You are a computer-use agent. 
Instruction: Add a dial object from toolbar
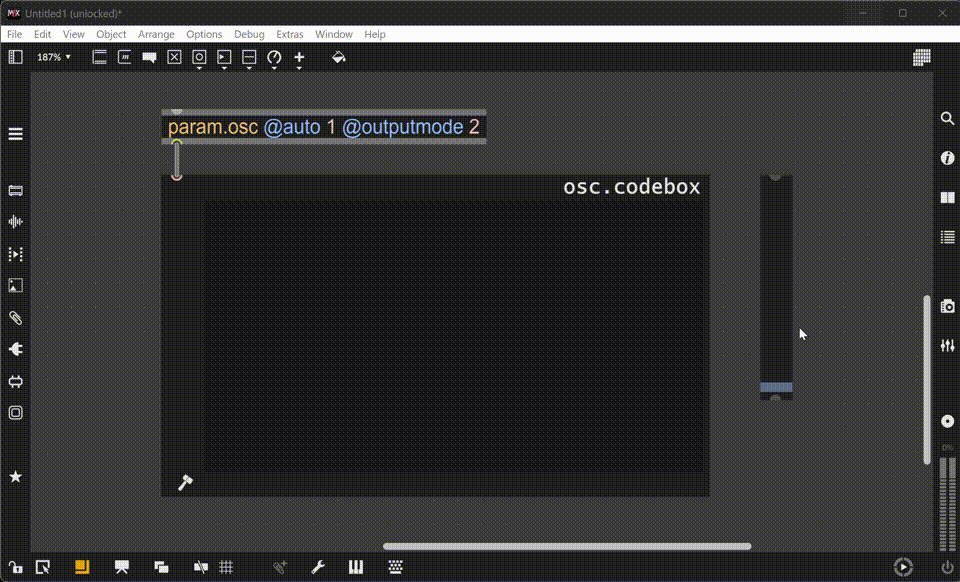tap(274, 56)
